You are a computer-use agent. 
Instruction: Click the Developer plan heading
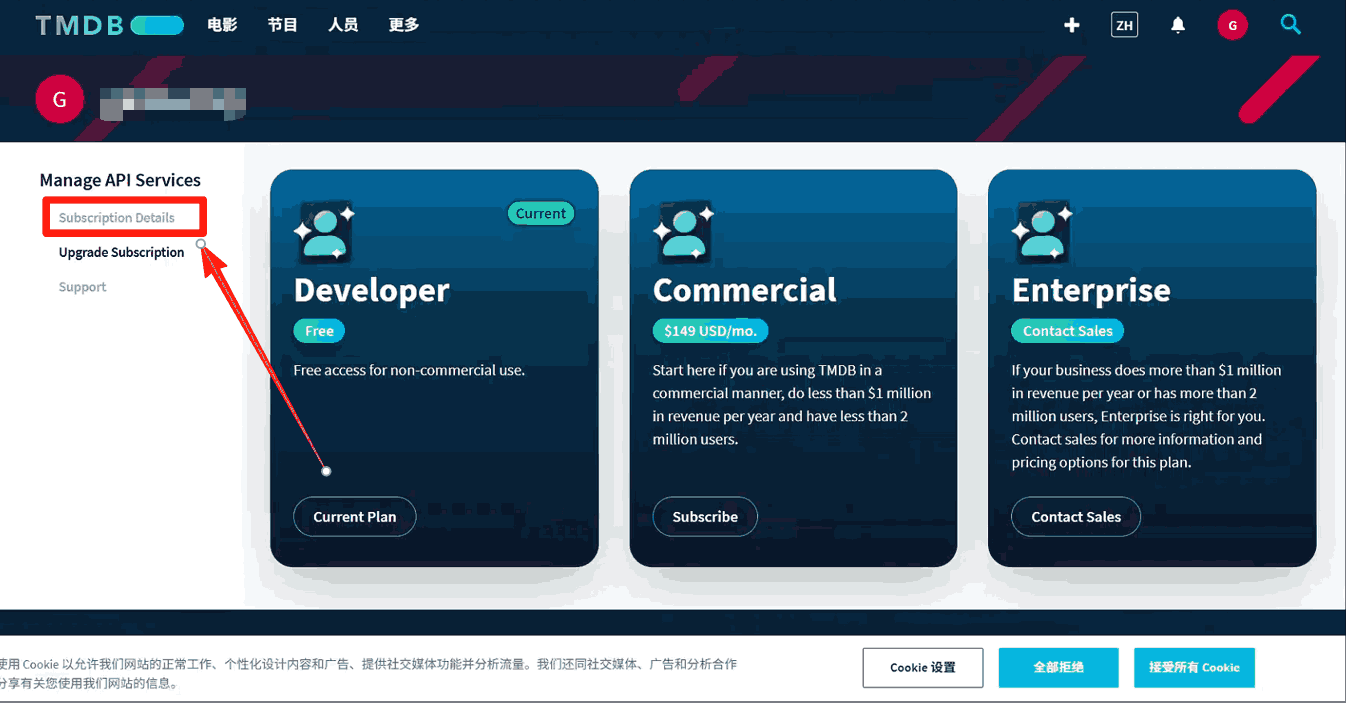[x=371, y=290]
